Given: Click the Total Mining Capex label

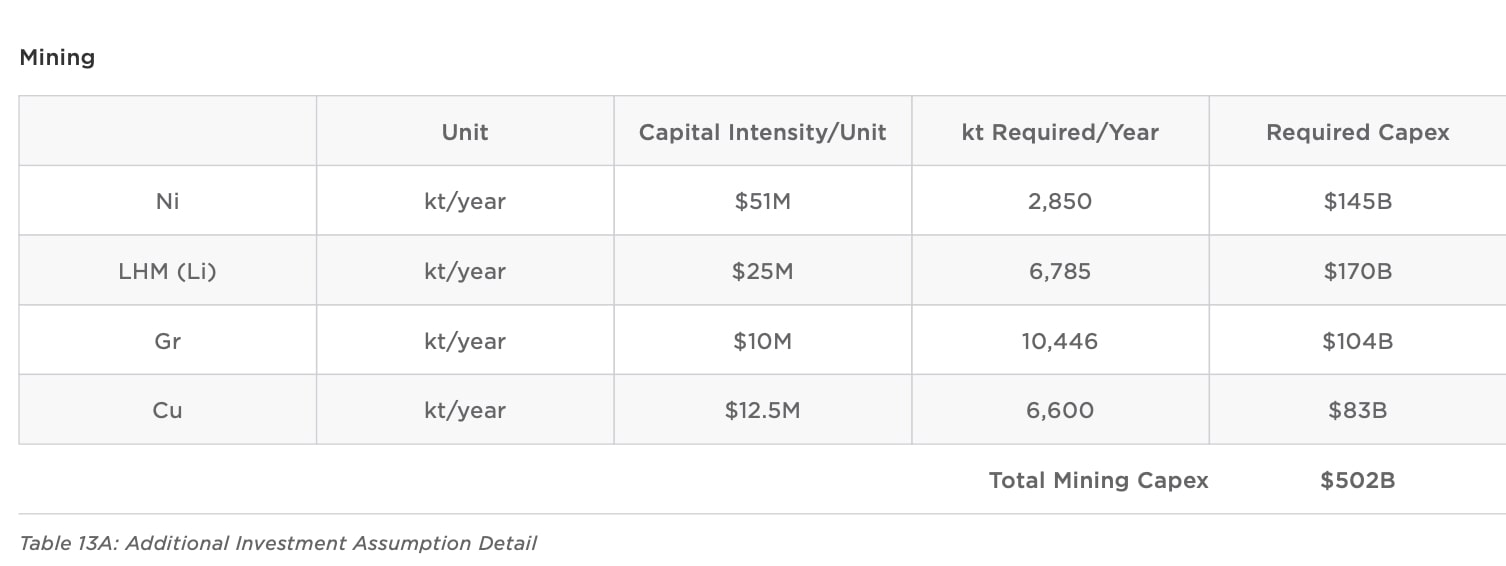Looking at the screenshot, I should pyautogui.click(x=1098, y=480).
